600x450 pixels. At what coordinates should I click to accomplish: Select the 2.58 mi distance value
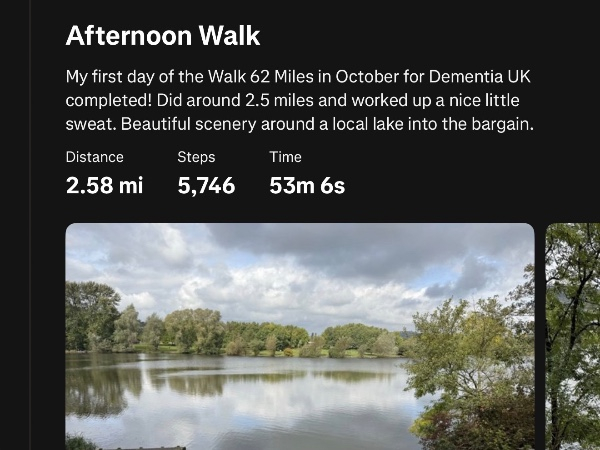(105, 185)
